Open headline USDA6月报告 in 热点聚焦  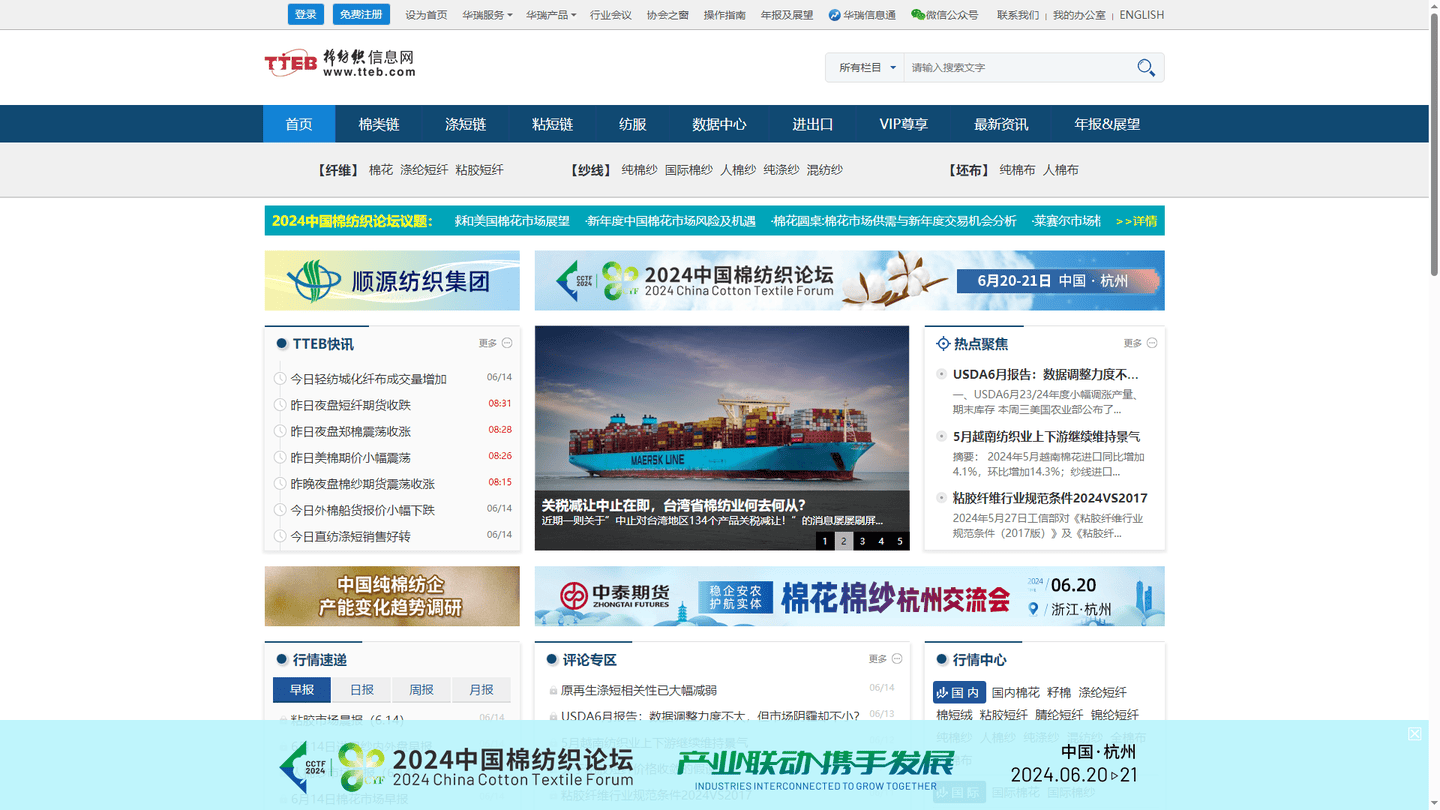pyautogui.click(x=1046, y=374)
